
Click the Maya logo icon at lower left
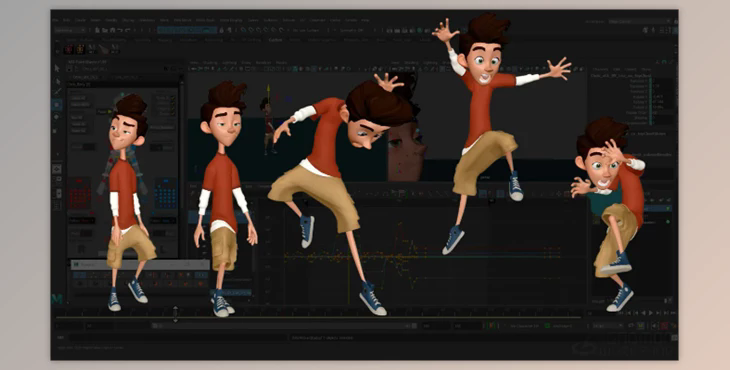[57, 299]
